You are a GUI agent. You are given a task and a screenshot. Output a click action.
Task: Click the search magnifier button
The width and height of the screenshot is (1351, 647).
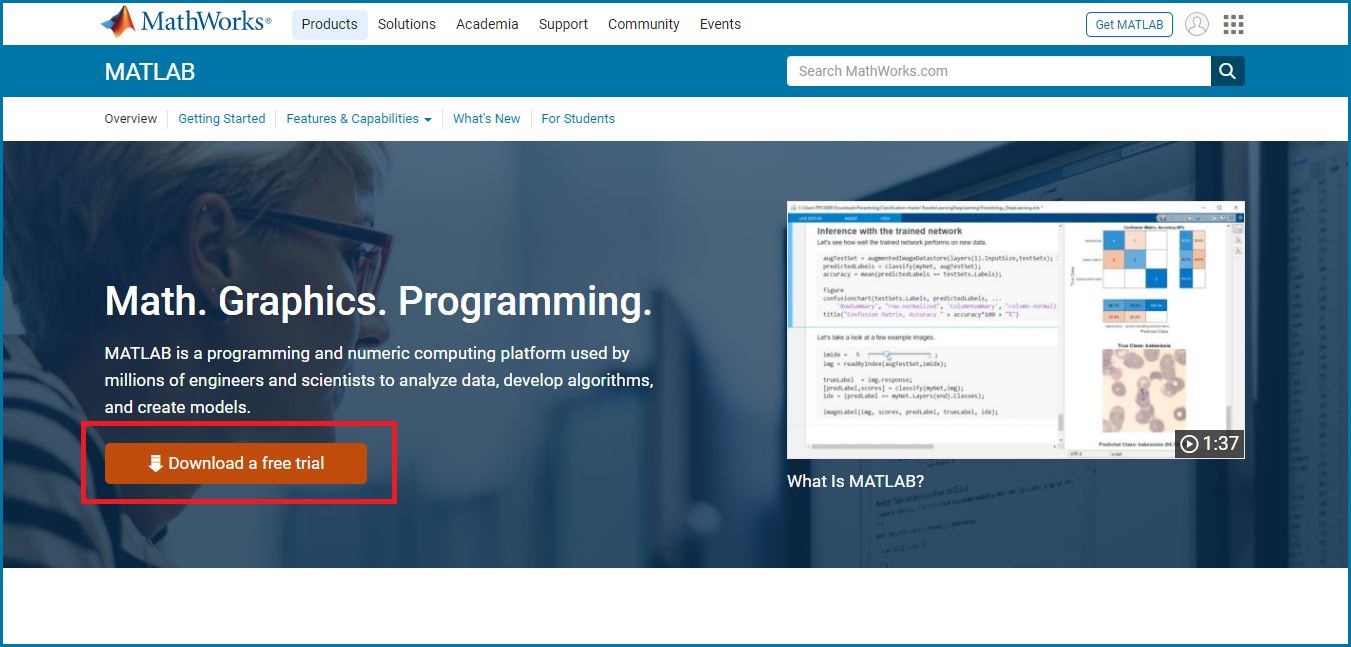tap(1228, 71)
